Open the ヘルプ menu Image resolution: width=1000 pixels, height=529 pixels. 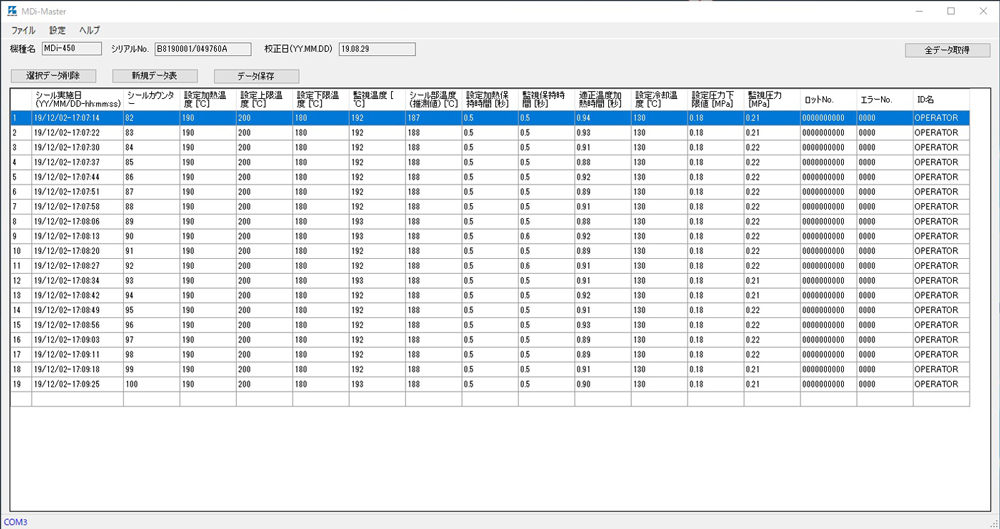point(90,30)
